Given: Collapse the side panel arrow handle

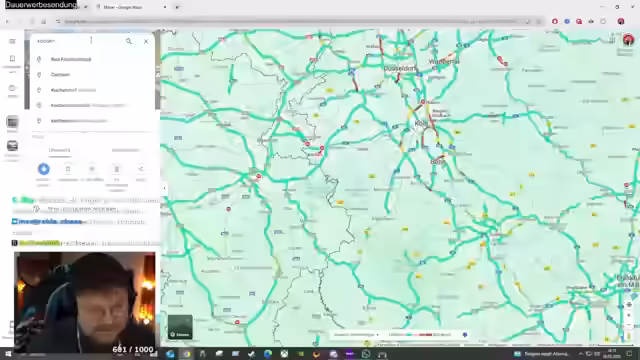Looking at the screenshot, I should click(164, 188).
